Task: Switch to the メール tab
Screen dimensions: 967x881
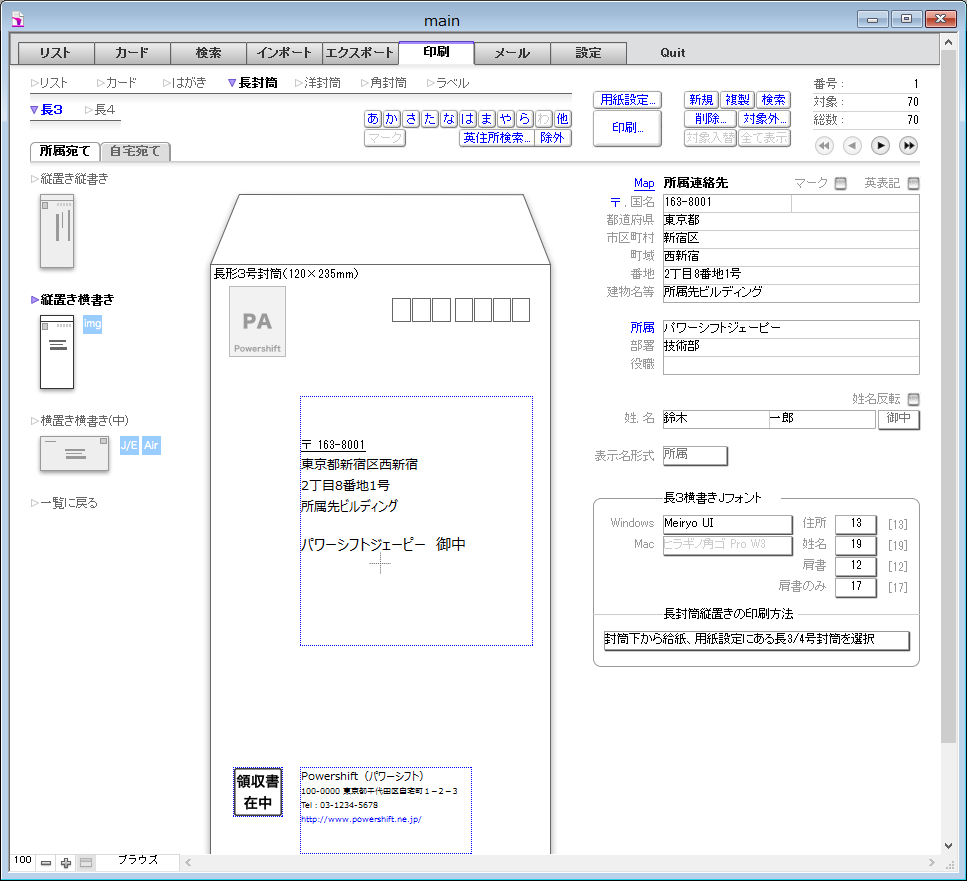Action: [512, 53]
